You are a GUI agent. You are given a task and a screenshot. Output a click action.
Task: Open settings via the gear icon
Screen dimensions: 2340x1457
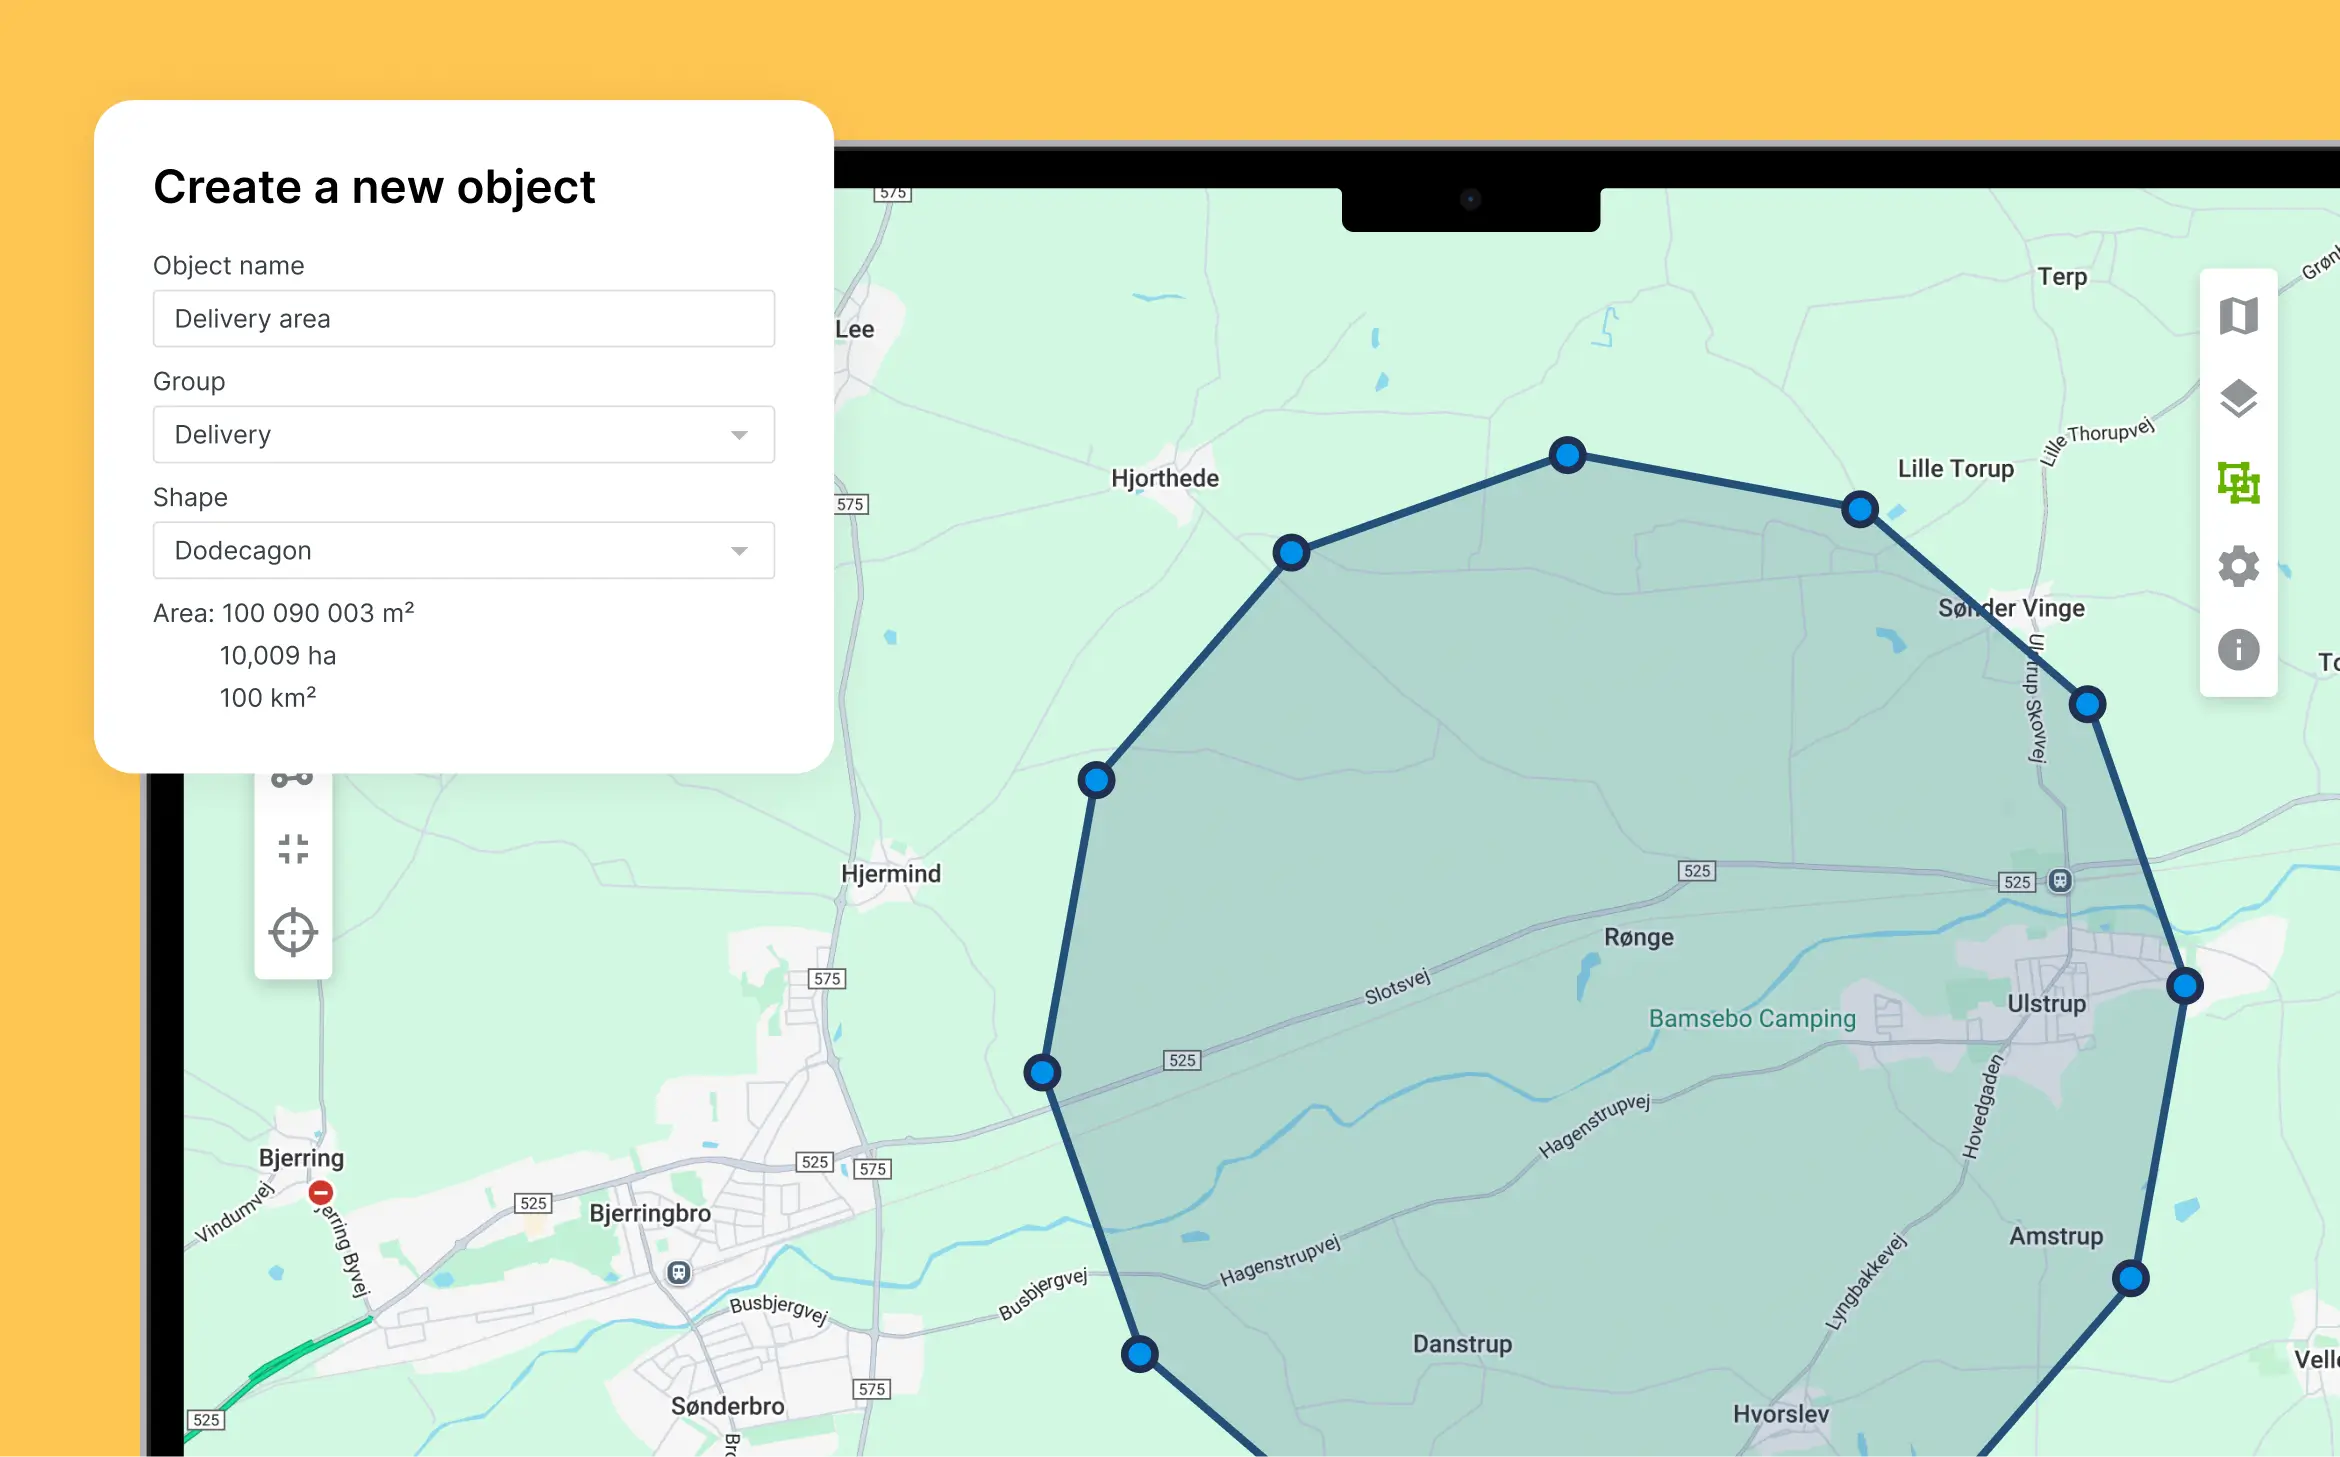2239,565
